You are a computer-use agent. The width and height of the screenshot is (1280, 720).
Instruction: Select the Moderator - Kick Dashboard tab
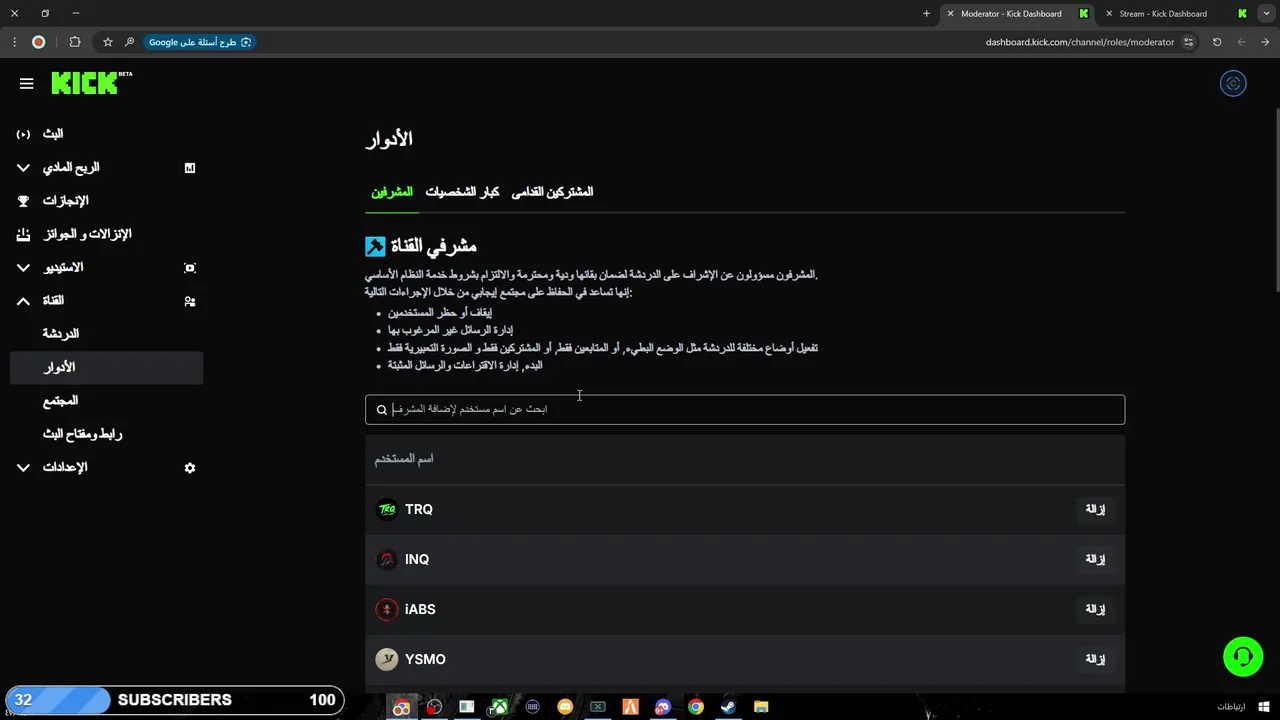coord(1019,14)
